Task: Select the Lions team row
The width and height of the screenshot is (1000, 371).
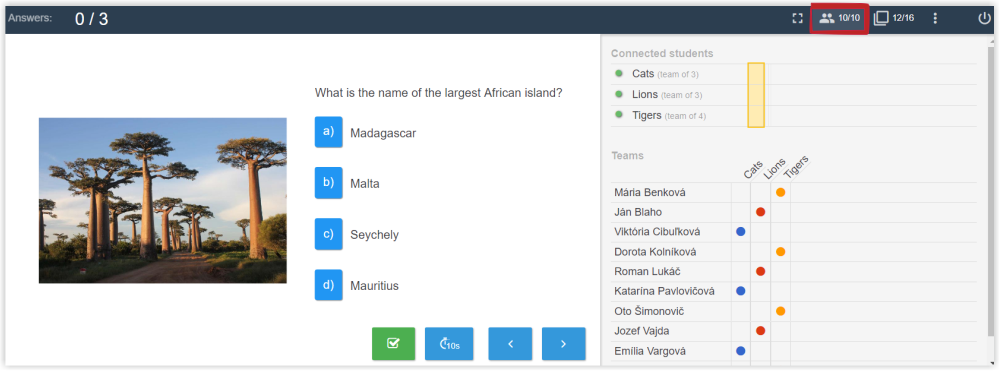Action: [x=793, y=95]
